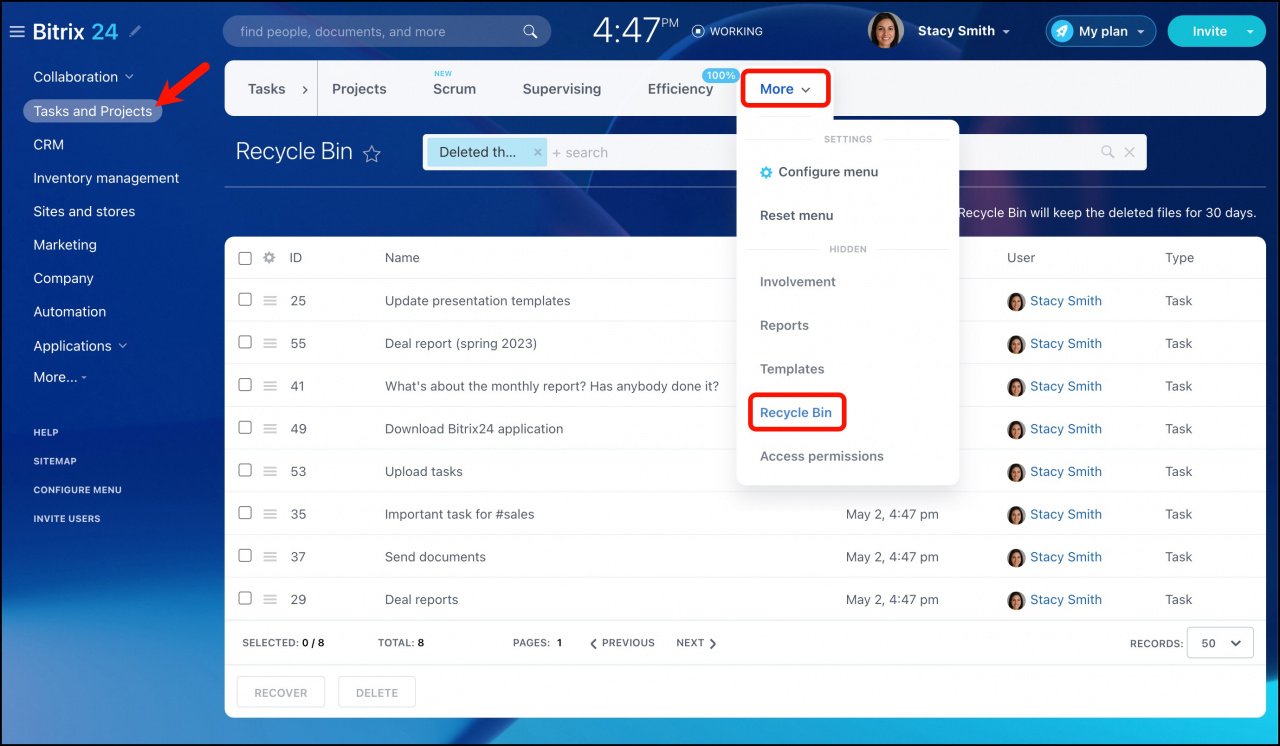Open row actions menu for task 49
The height and width of the screenshot is (746, 1280).
(x=270, y=428)
